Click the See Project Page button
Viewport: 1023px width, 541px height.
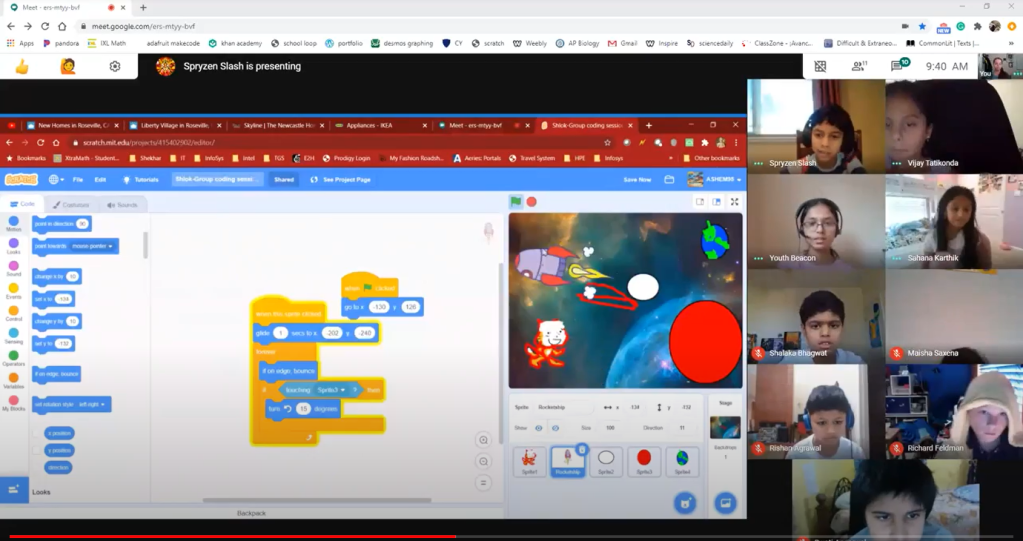pyautogui.click(x=341, y=180)
